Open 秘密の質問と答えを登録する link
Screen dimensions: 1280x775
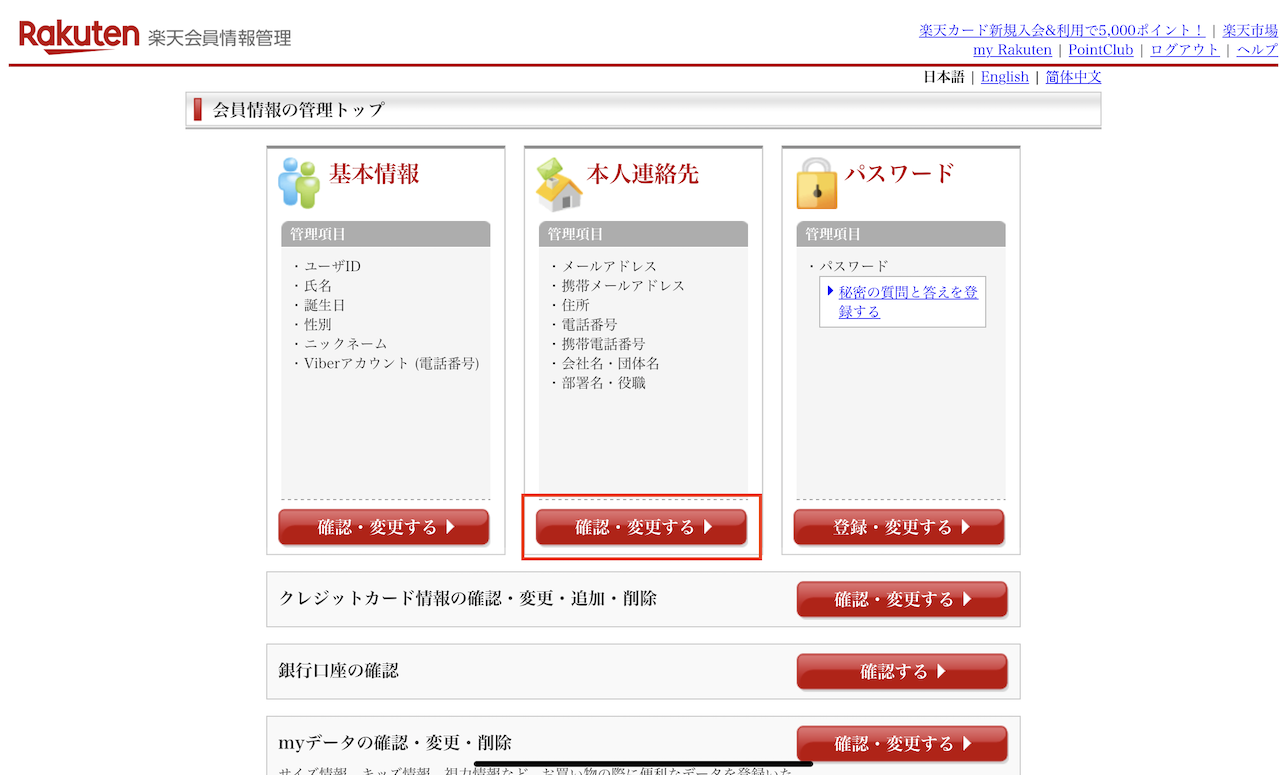pos(907,301)
